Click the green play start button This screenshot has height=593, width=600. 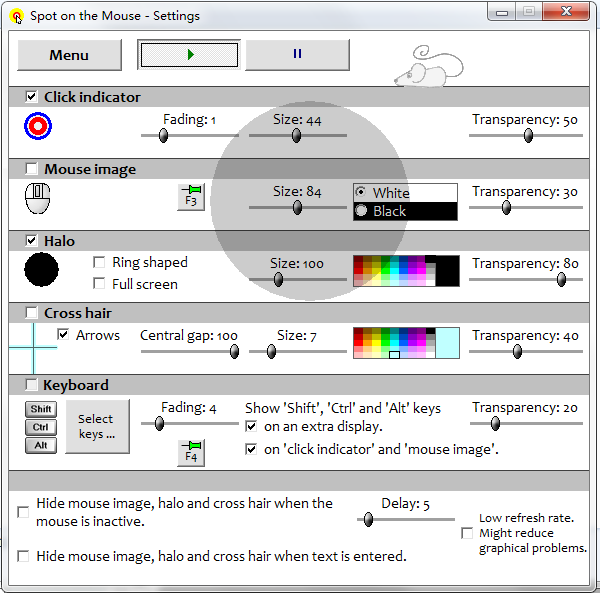click(189, 55)
